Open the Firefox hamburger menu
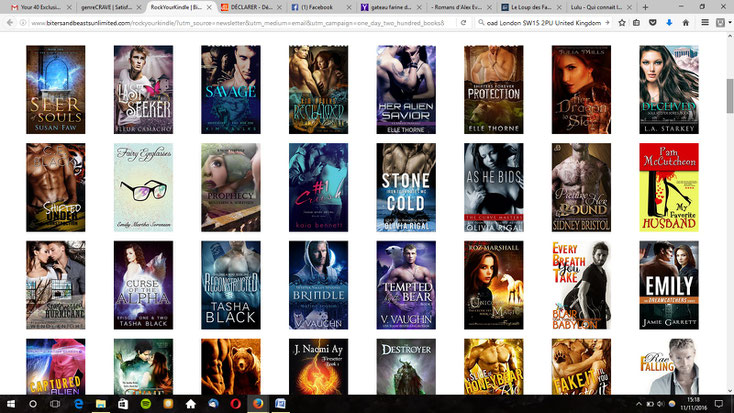Screen dimensions: 734x413 (x=705, y=22)
